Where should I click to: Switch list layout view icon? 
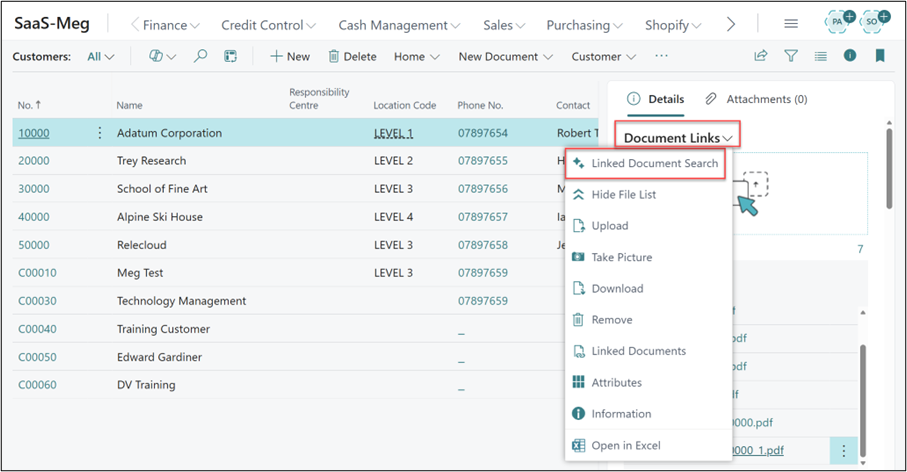pyautogui.click(x=820, y=56)
